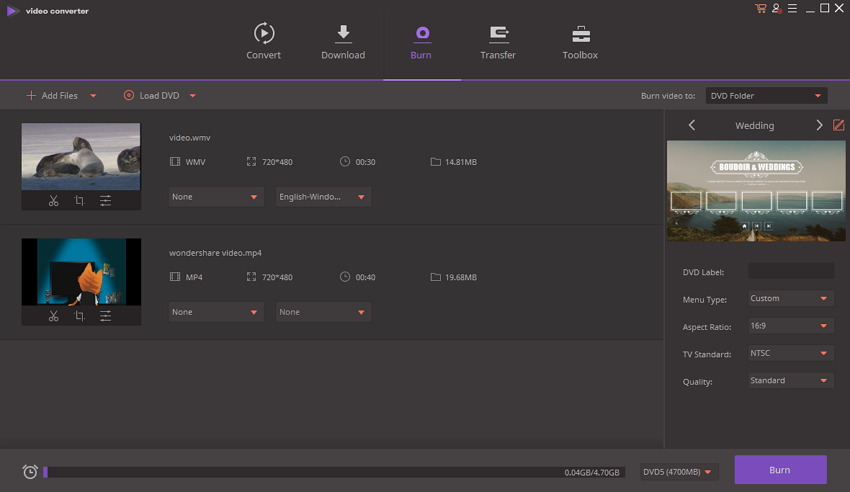Open the hamburger menu icon
This screenshot has width=850, height=492.
(792, 8)
